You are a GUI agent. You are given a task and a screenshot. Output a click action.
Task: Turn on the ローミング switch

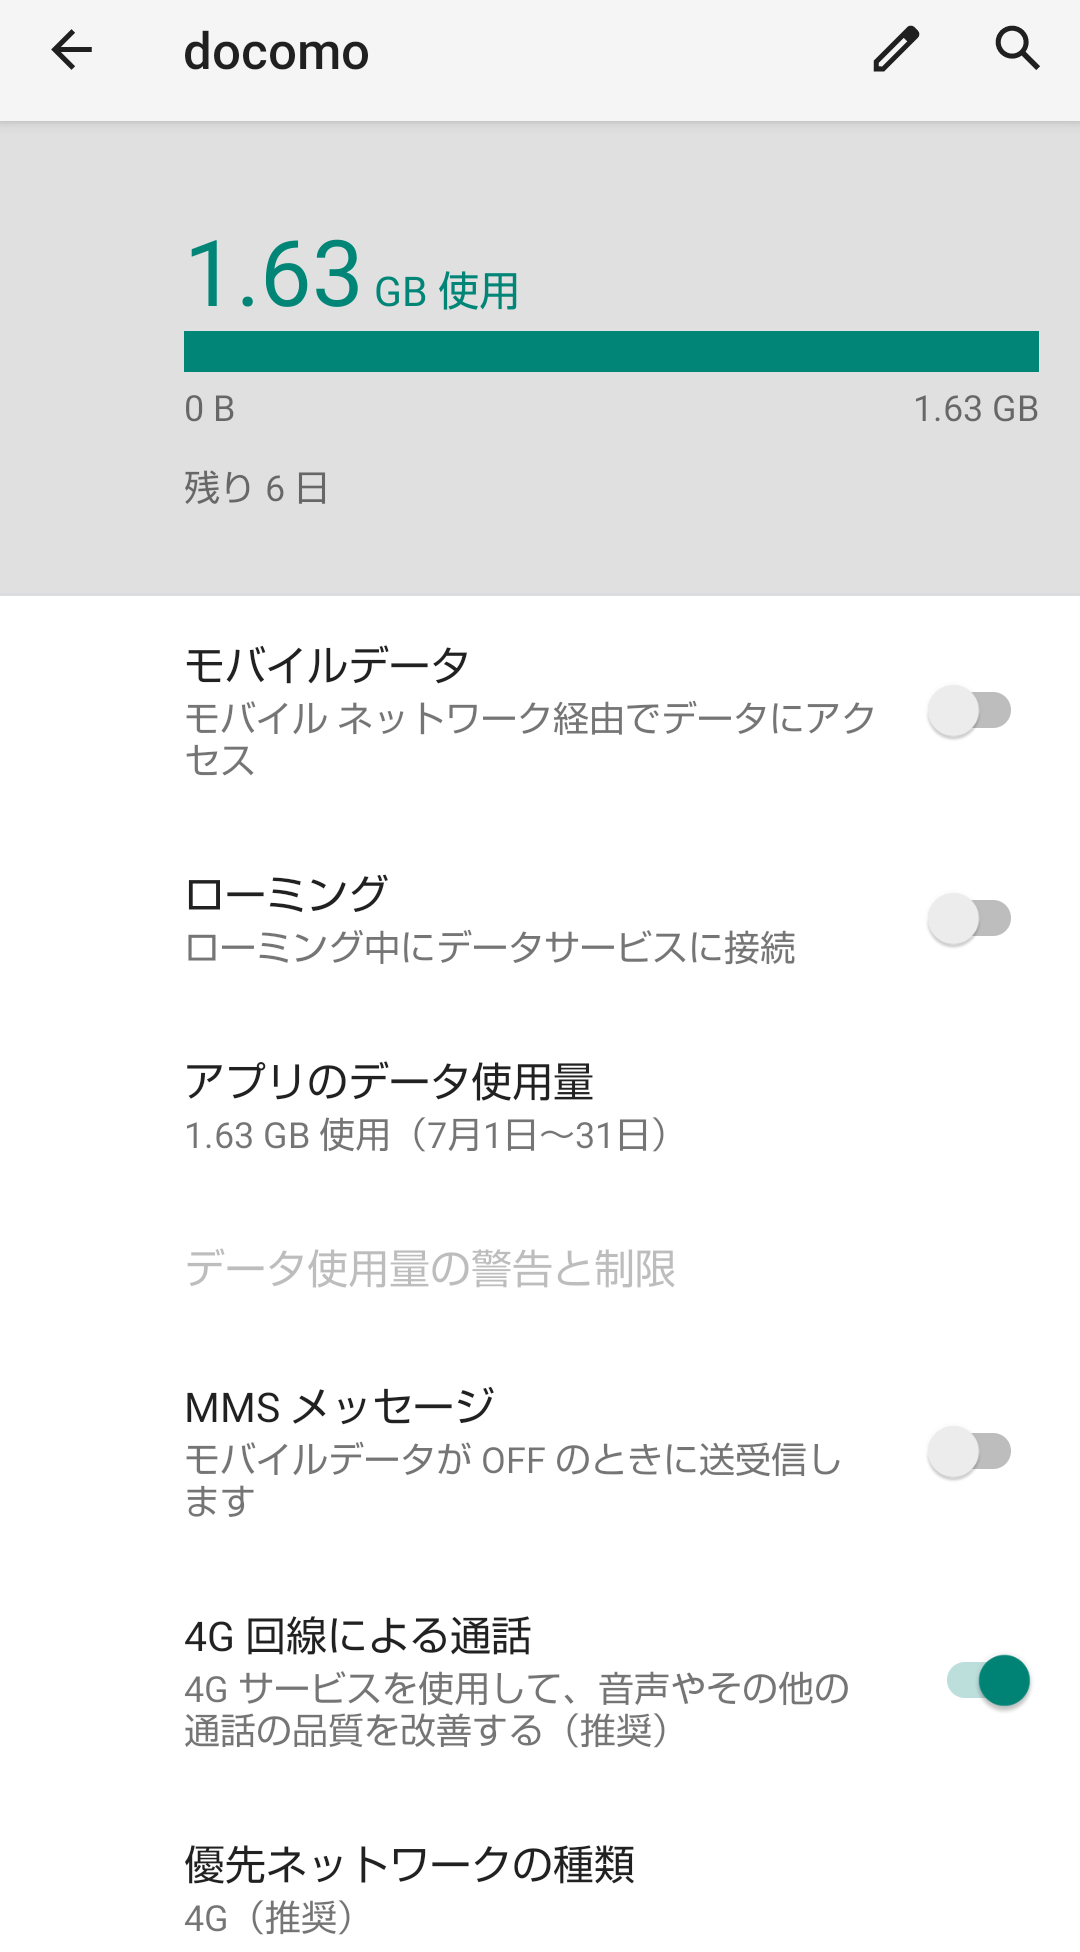(969, 919)
